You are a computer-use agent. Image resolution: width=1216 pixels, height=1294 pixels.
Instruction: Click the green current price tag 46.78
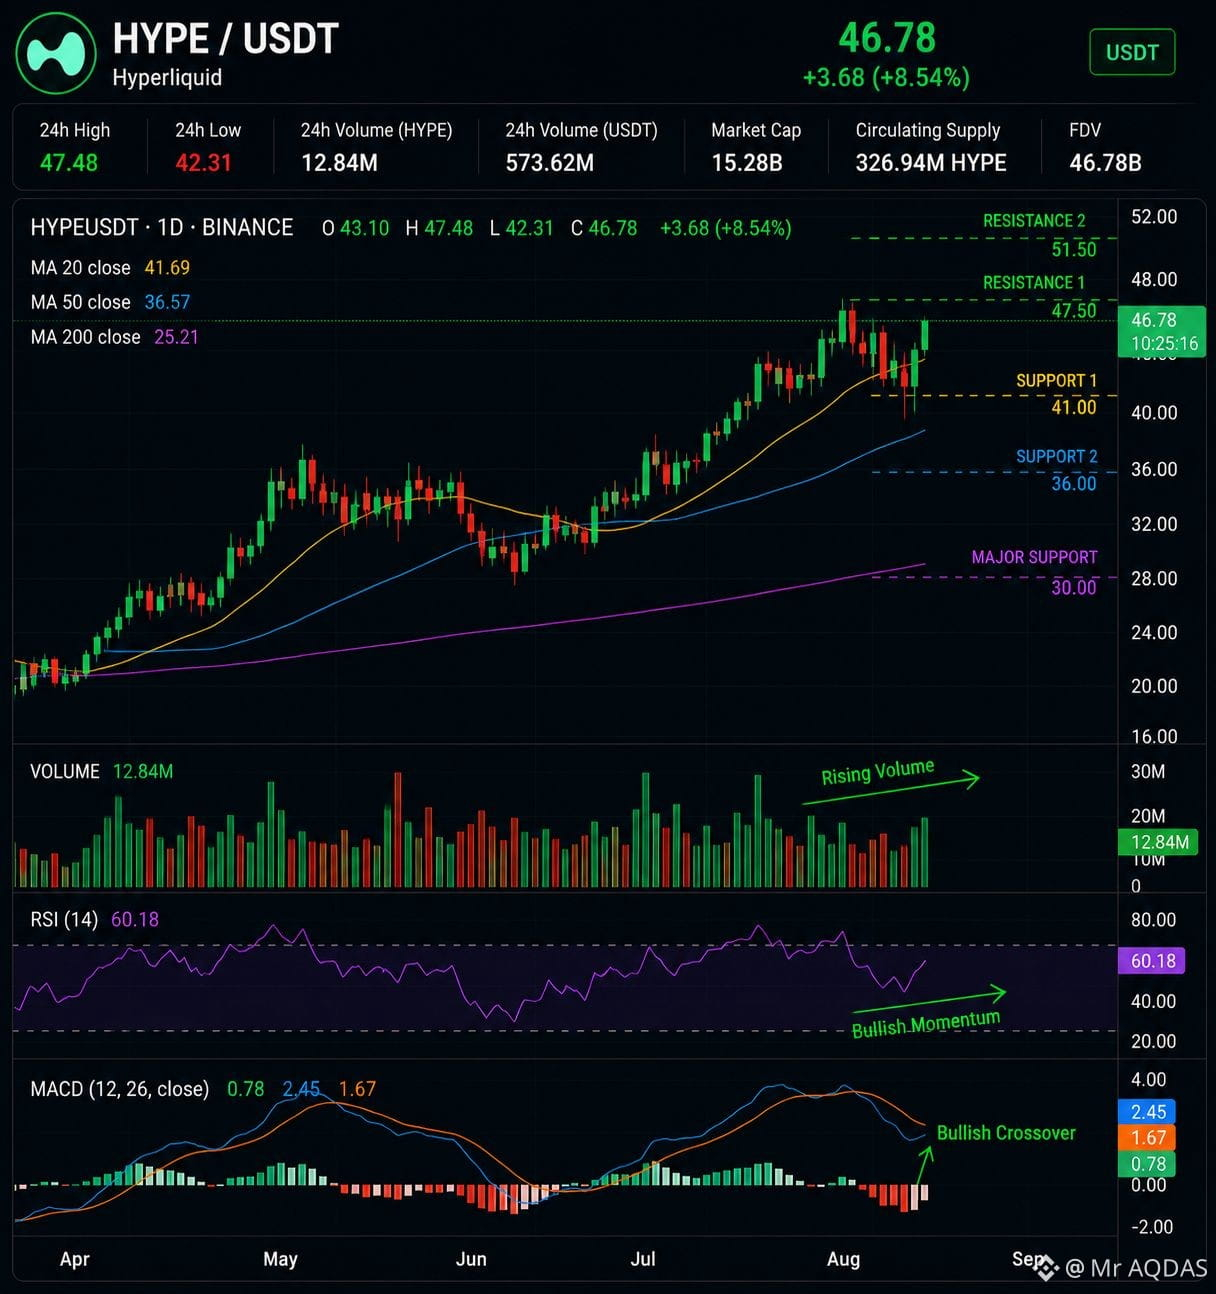pos(1162,331)
